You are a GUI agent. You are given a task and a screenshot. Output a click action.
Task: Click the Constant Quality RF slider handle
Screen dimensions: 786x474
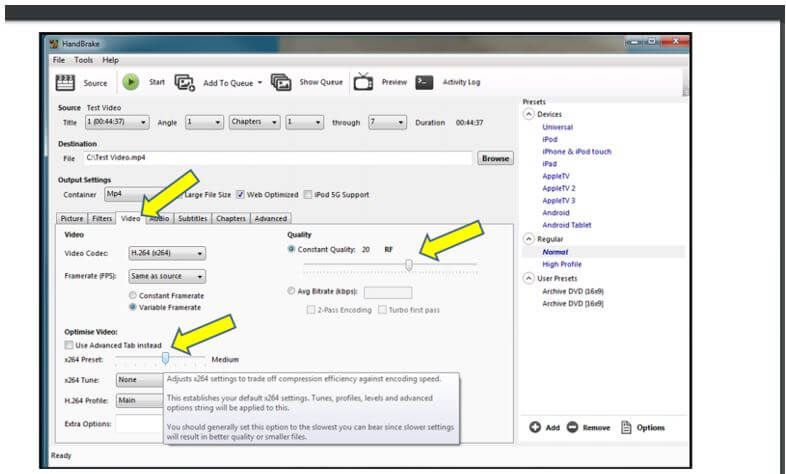click(x=409, y=265)
